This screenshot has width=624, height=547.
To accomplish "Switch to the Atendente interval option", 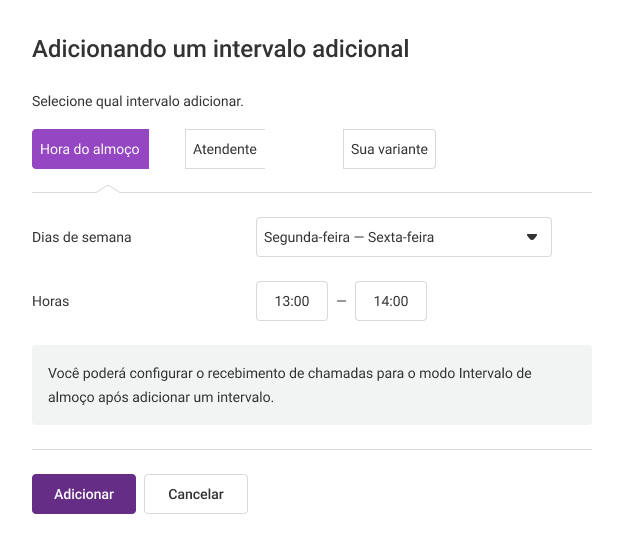I will click(225, 149).
